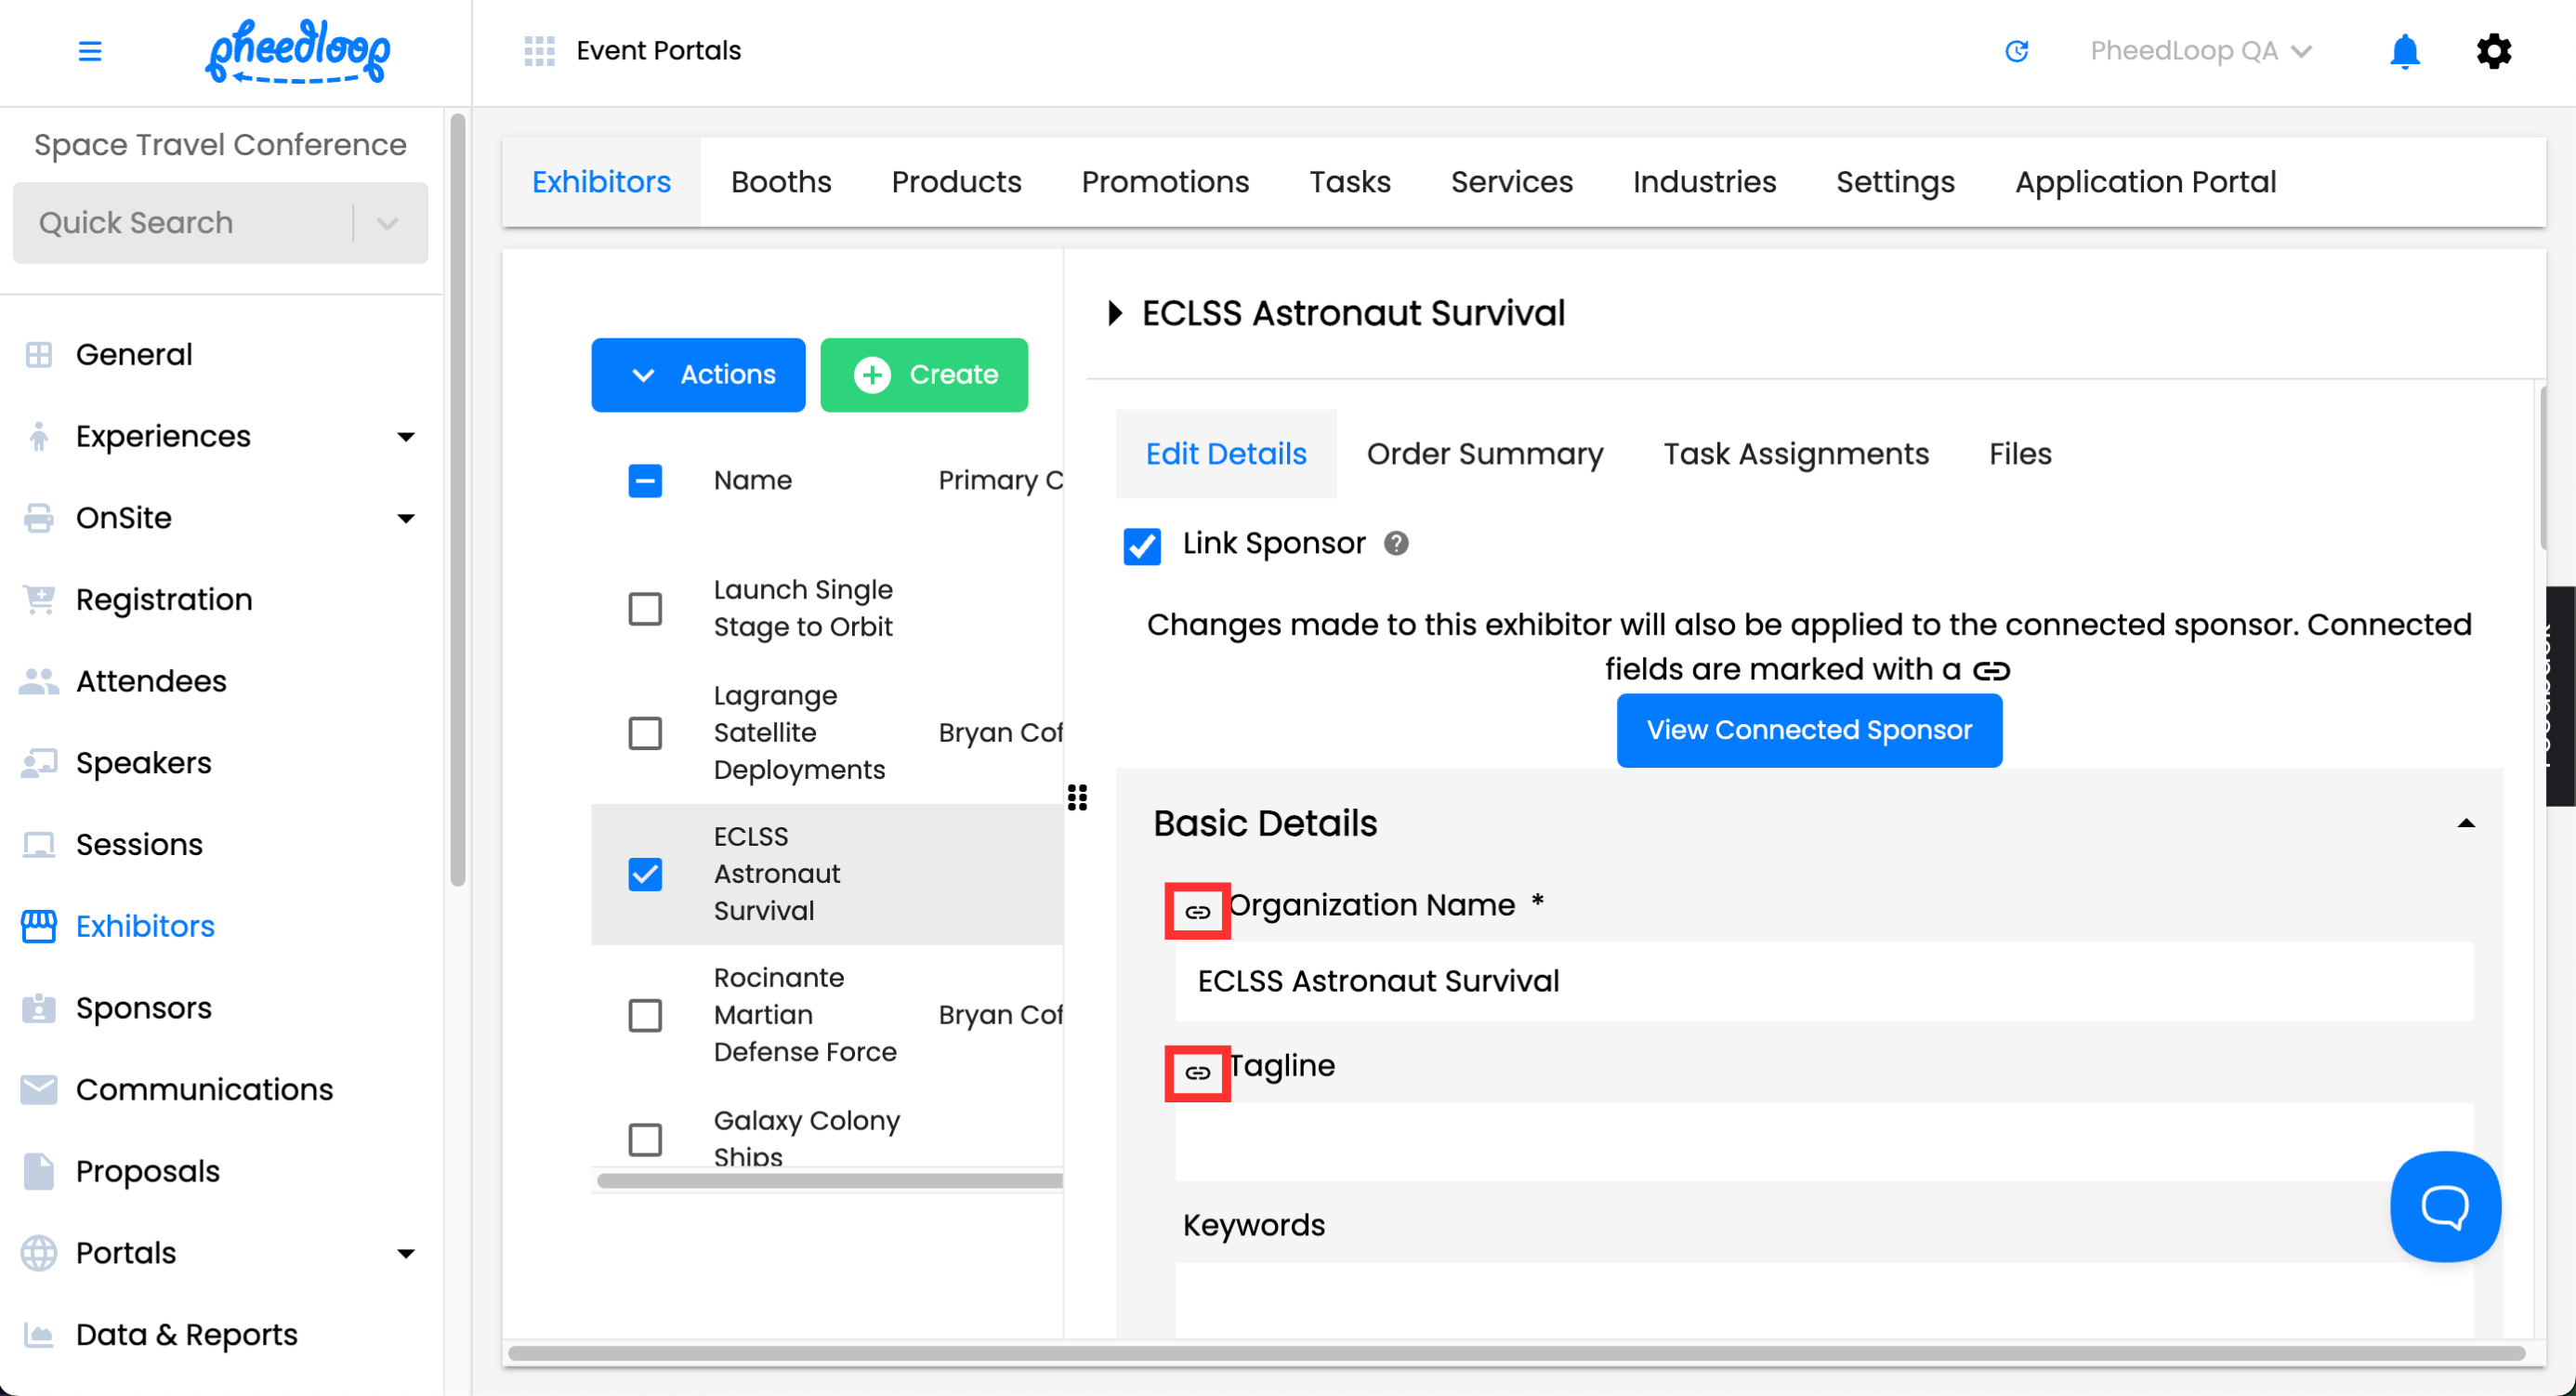This screenshot has width=2576, height=1396.
Task: Select the Edit Details tab
Action: 1226,454
